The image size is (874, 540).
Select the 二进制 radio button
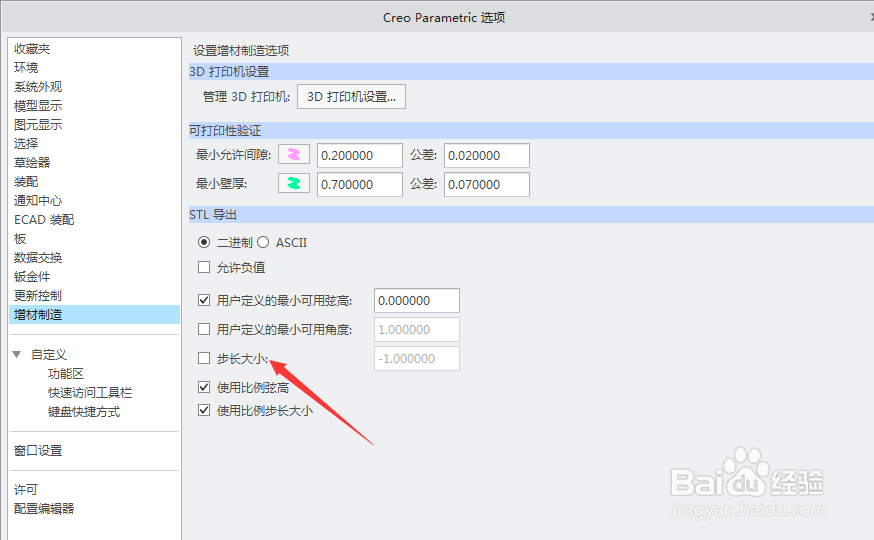click(204, 242)
